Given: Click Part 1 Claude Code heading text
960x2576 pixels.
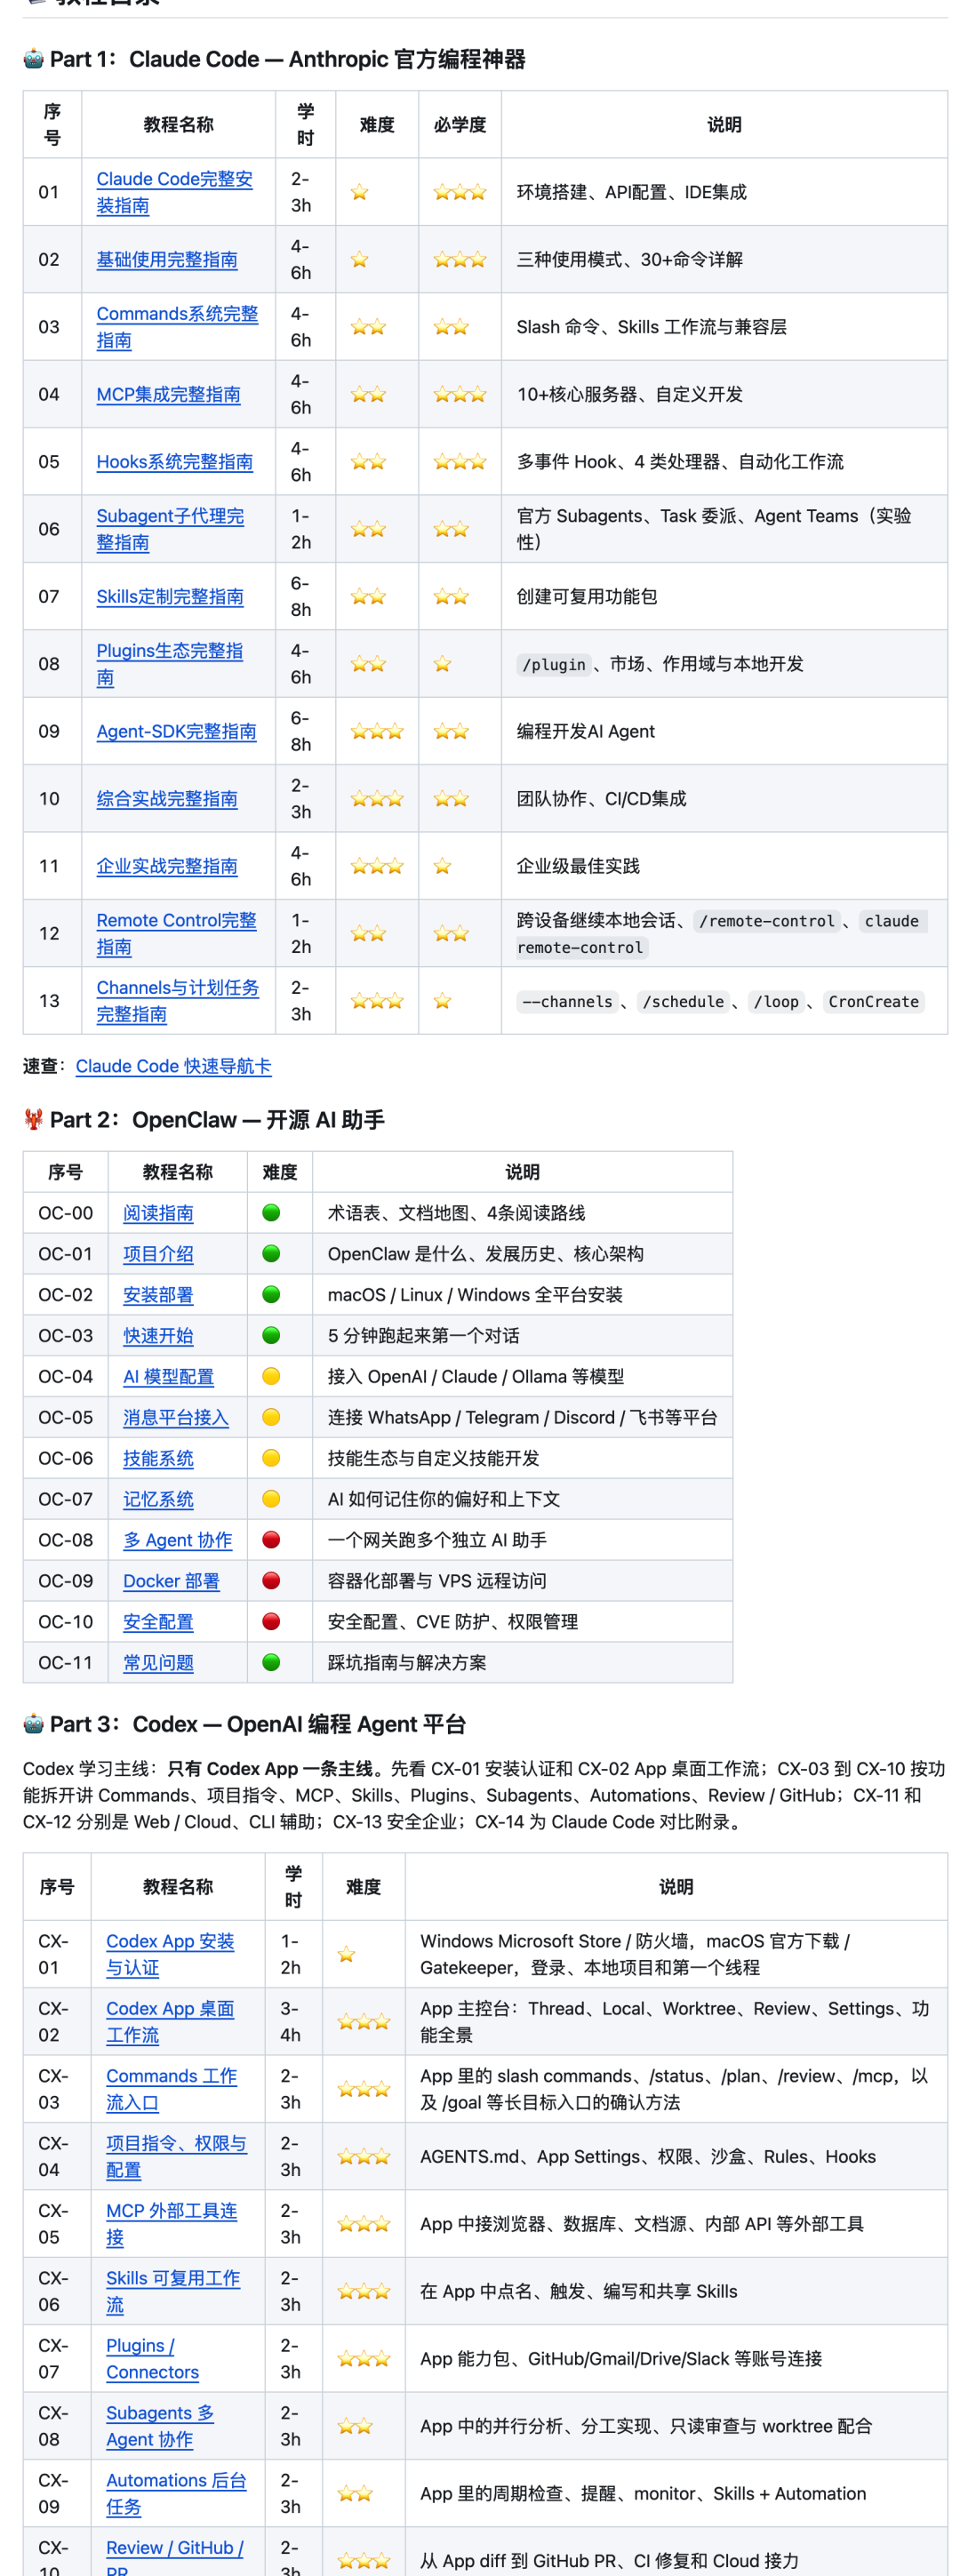Looking at the screenshot, I should tap(288, 59).
